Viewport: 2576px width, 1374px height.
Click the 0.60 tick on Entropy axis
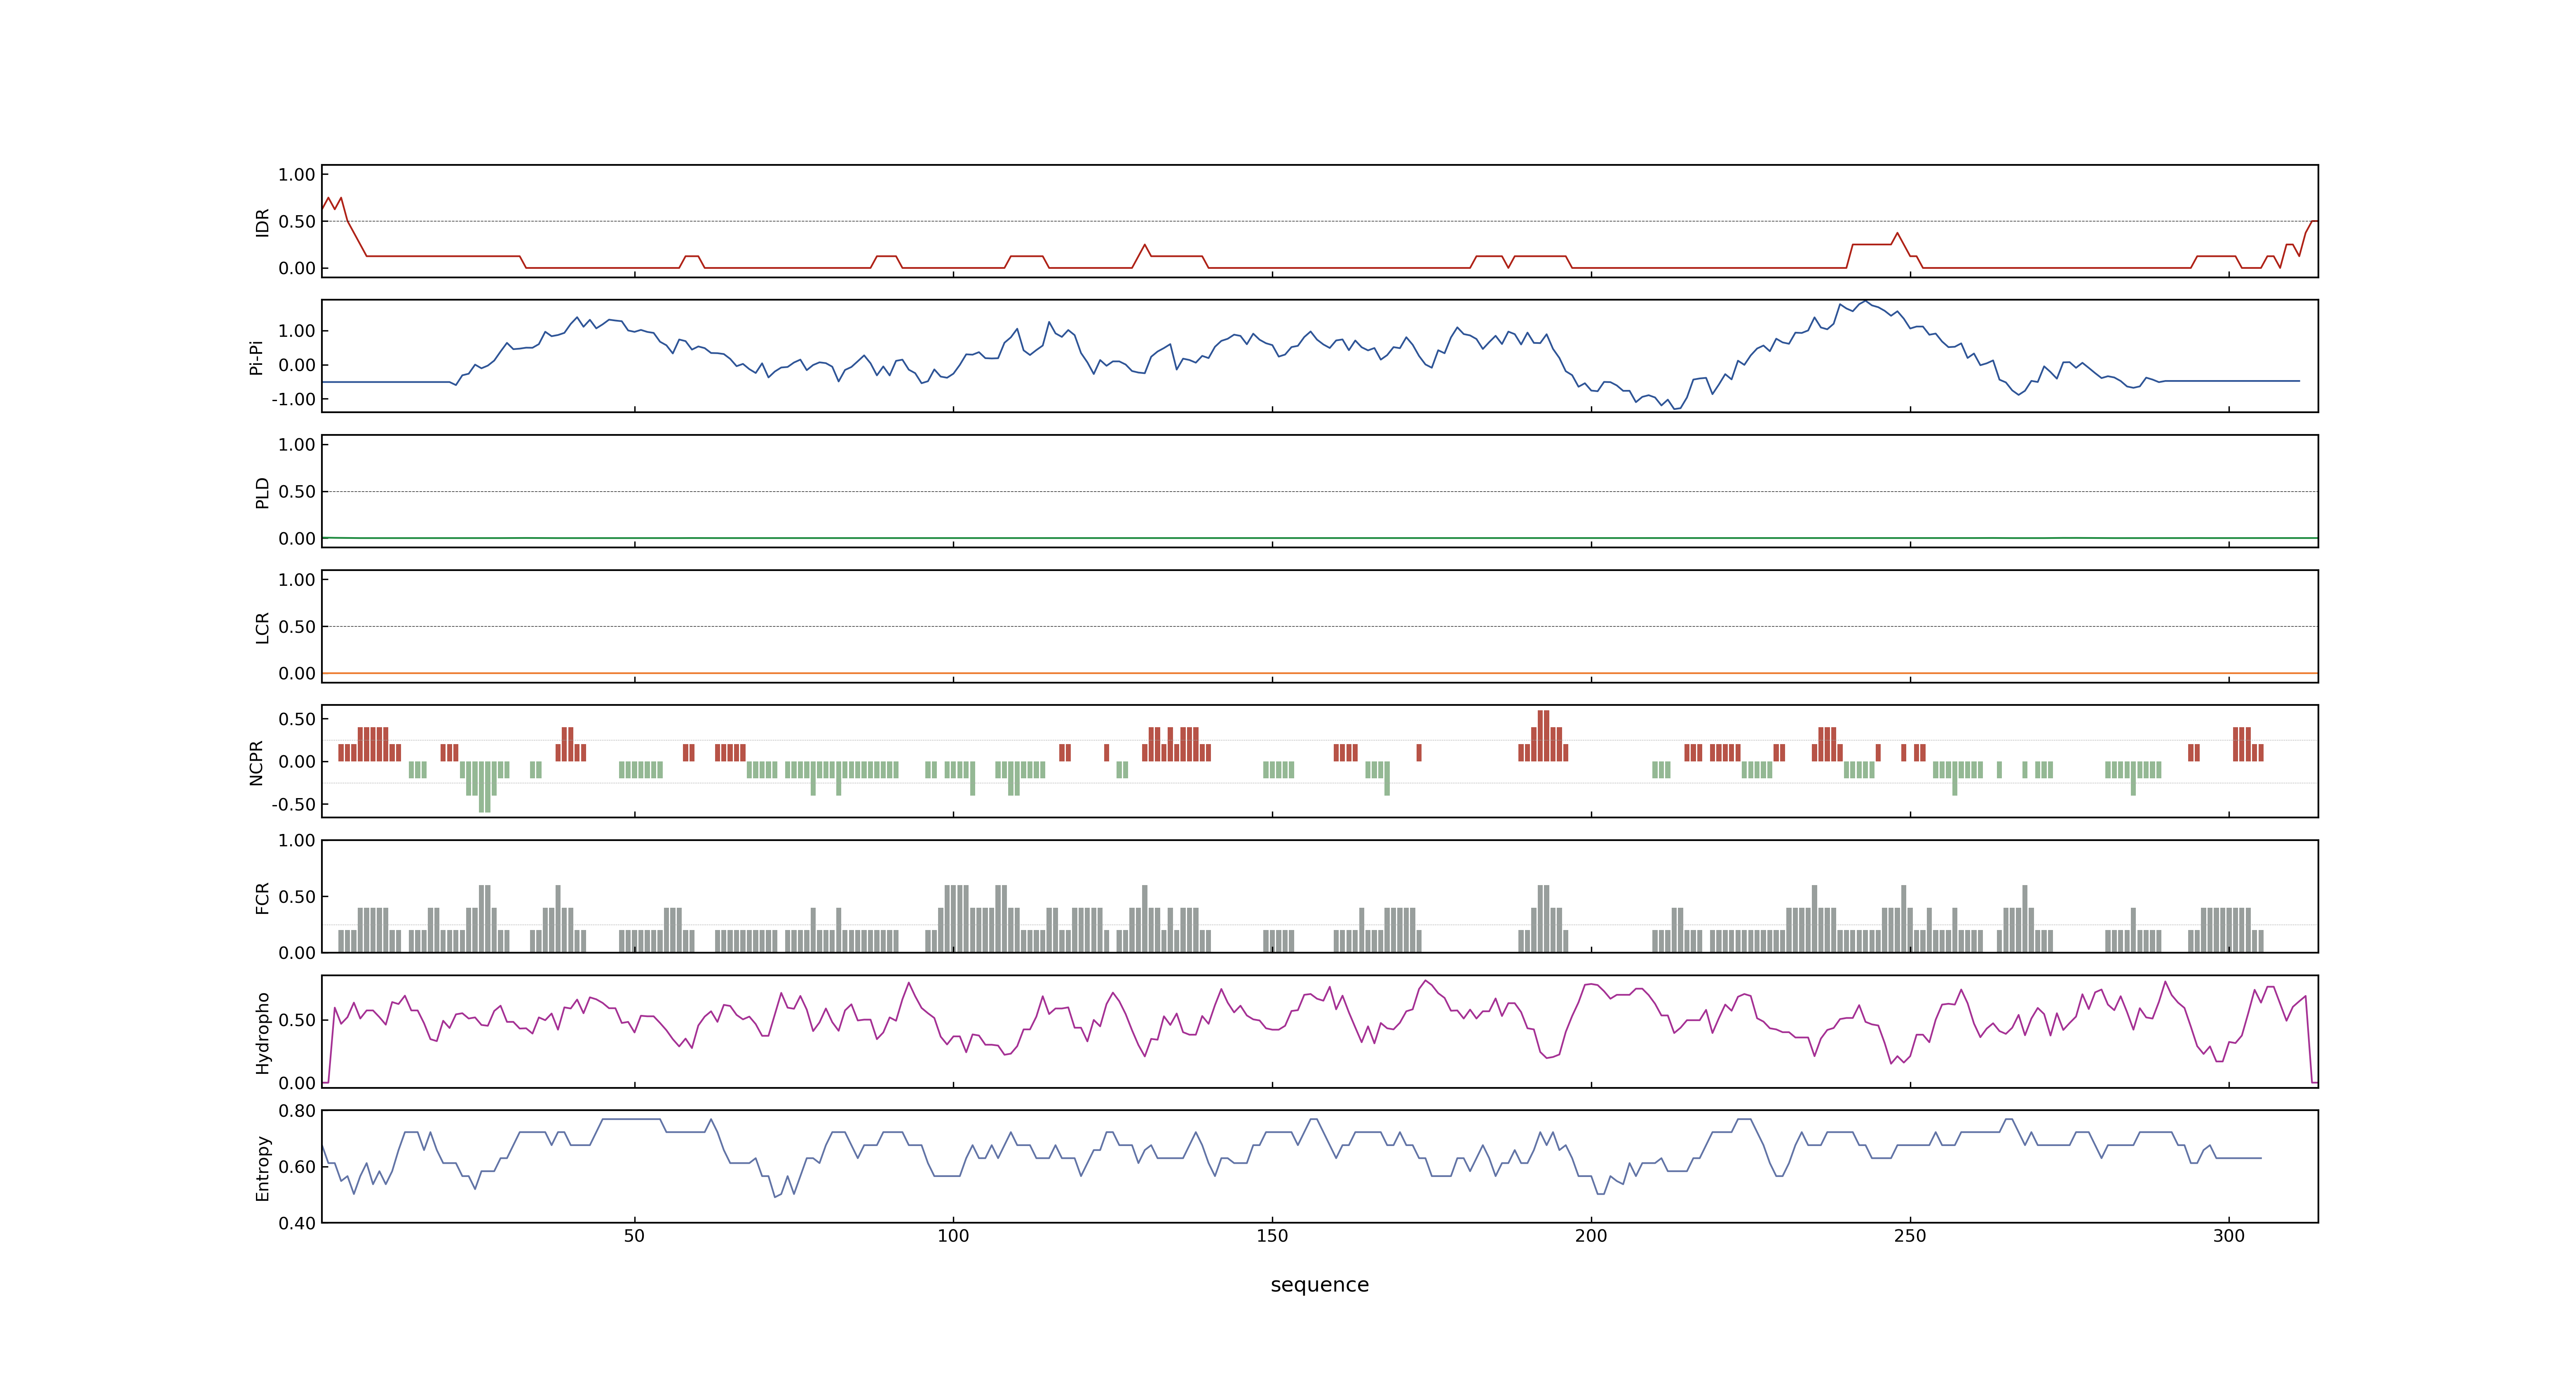(x=297, y=1167)
